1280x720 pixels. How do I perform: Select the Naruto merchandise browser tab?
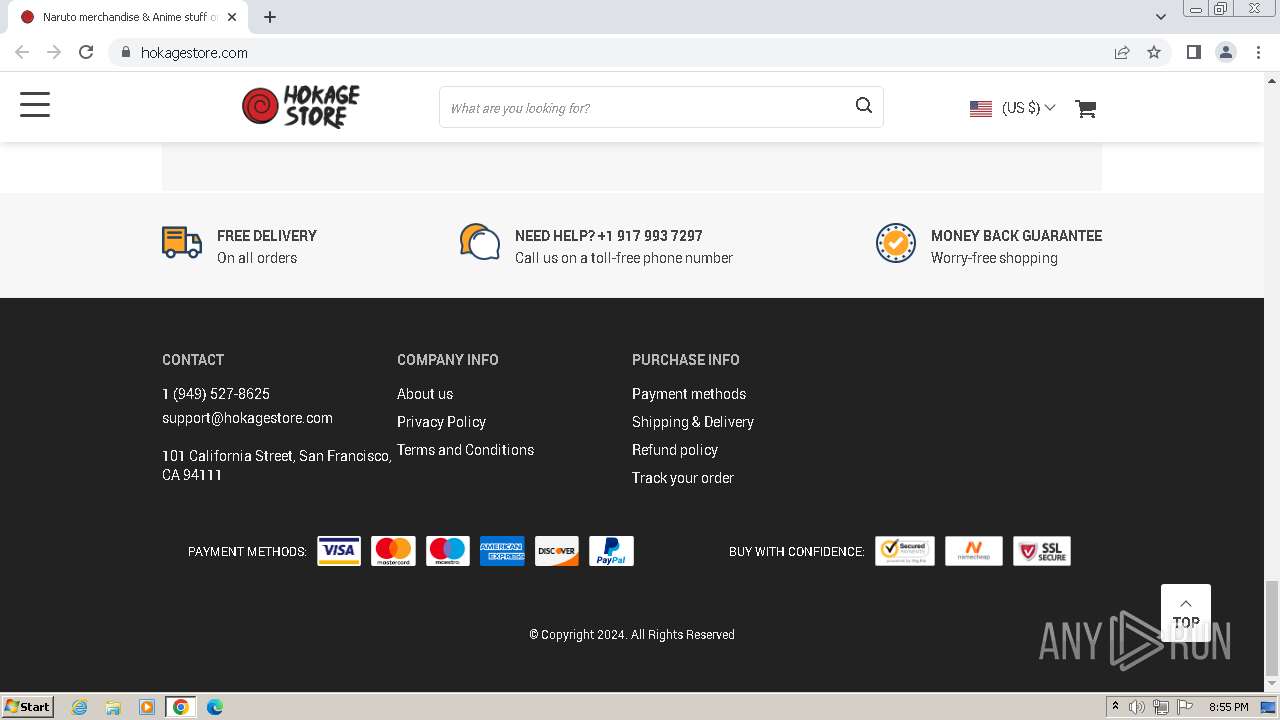[x=130, y=17]
